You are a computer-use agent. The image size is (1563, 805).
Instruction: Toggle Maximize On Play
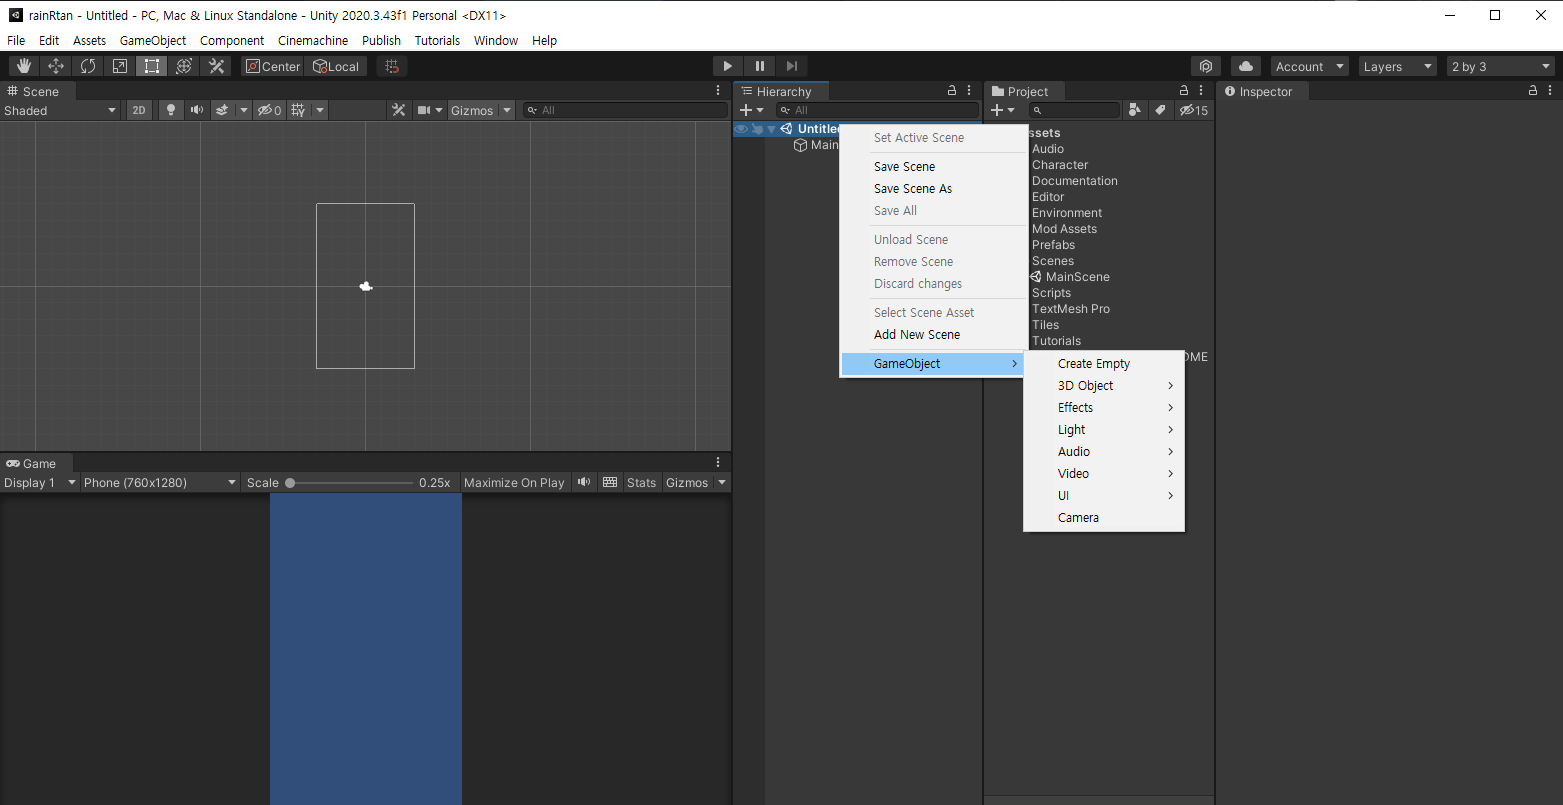[514, 482]
